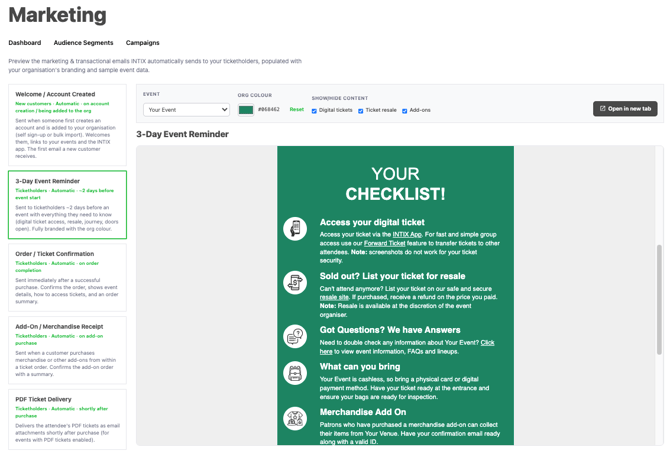Click the hex colour code text
Image resolution: width=670 pixels, height=457 pixels.
(x=269, y=109)
